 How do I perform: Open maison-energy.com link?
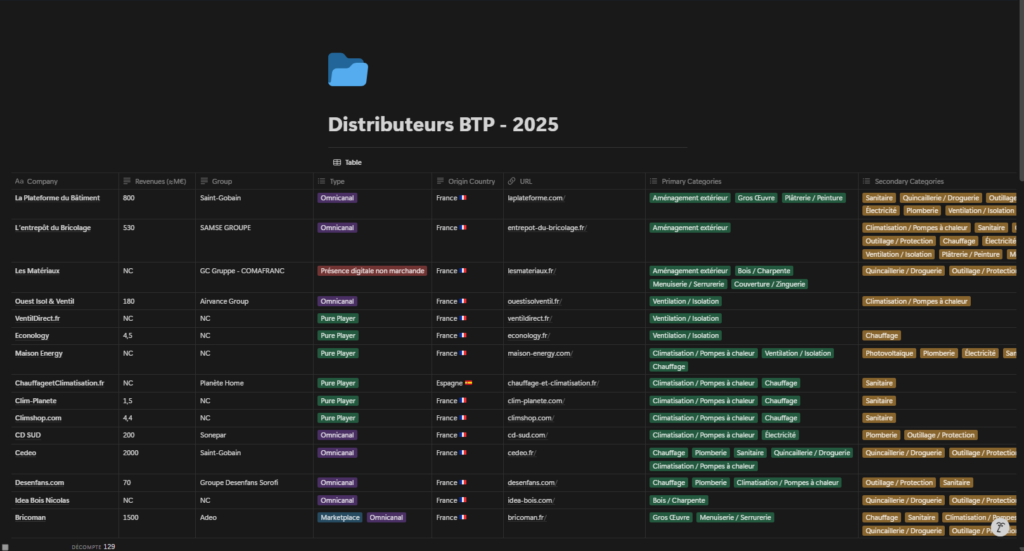tap(539, 354)
